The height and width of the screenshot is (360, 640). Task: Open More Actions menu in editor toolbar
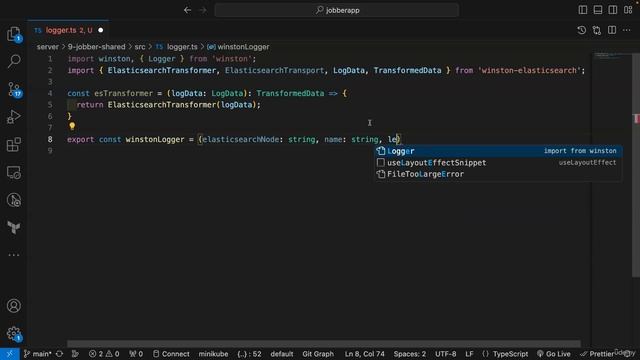pyautogui.click(x=627, y=30)
